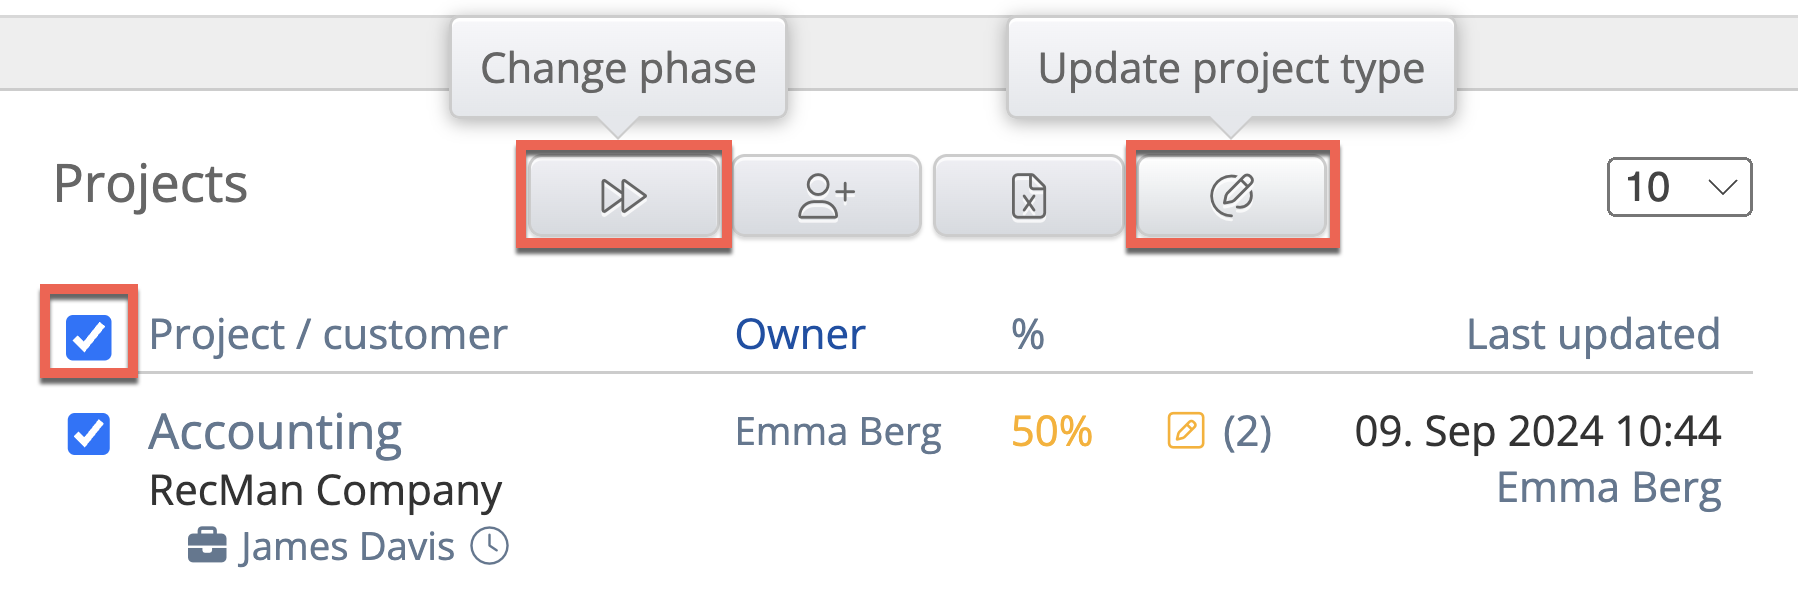Sort by the % column header
1798x594 pixels.
(x=1027, y=334)
